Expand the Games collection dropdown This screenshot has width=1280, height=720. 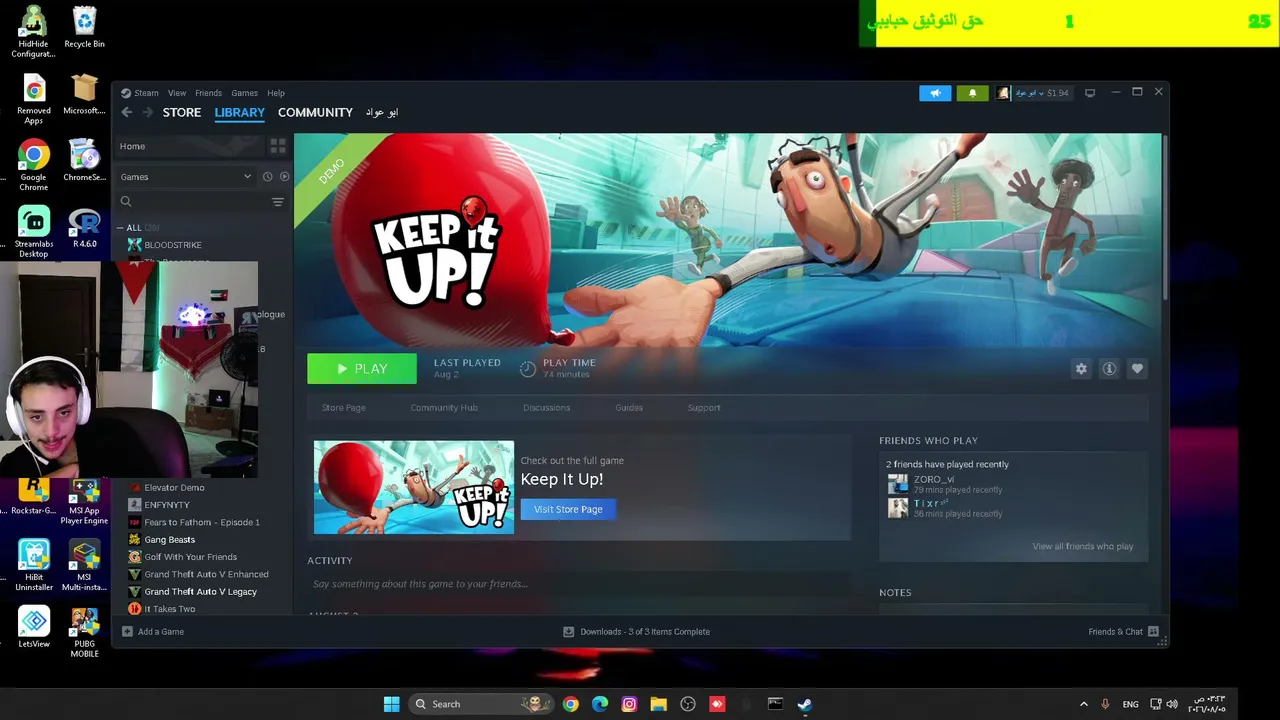point(186,177)
